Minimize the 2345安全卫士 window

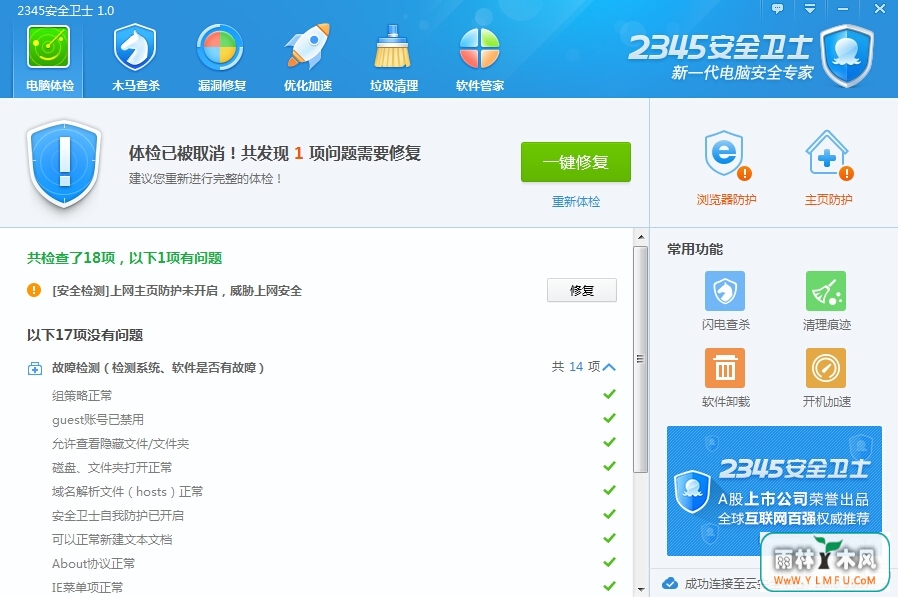pos(842,9)
